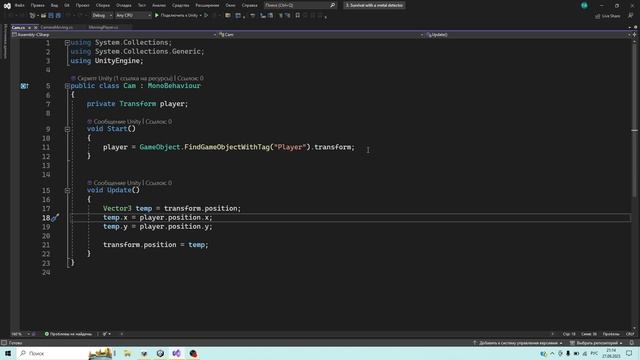Open the Окно menu
Image resolution: width=640 pixels, height=360 pixels.
[x=230, y=5]
